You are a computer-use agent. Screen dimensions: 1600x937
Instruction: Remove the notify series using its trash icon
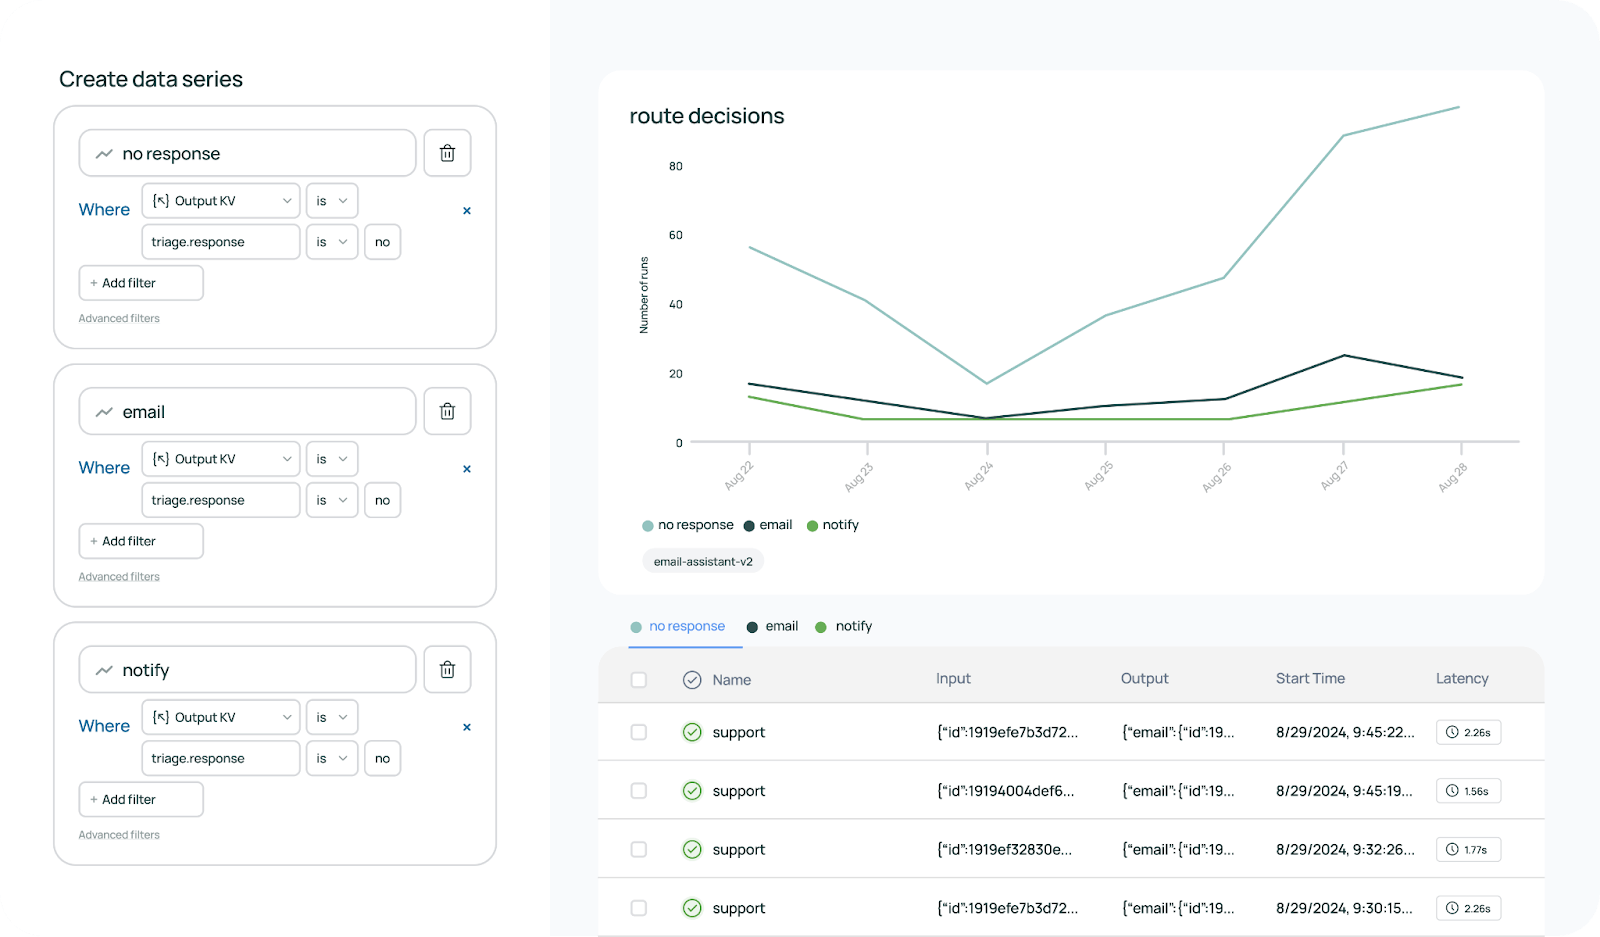click(447, 670)
